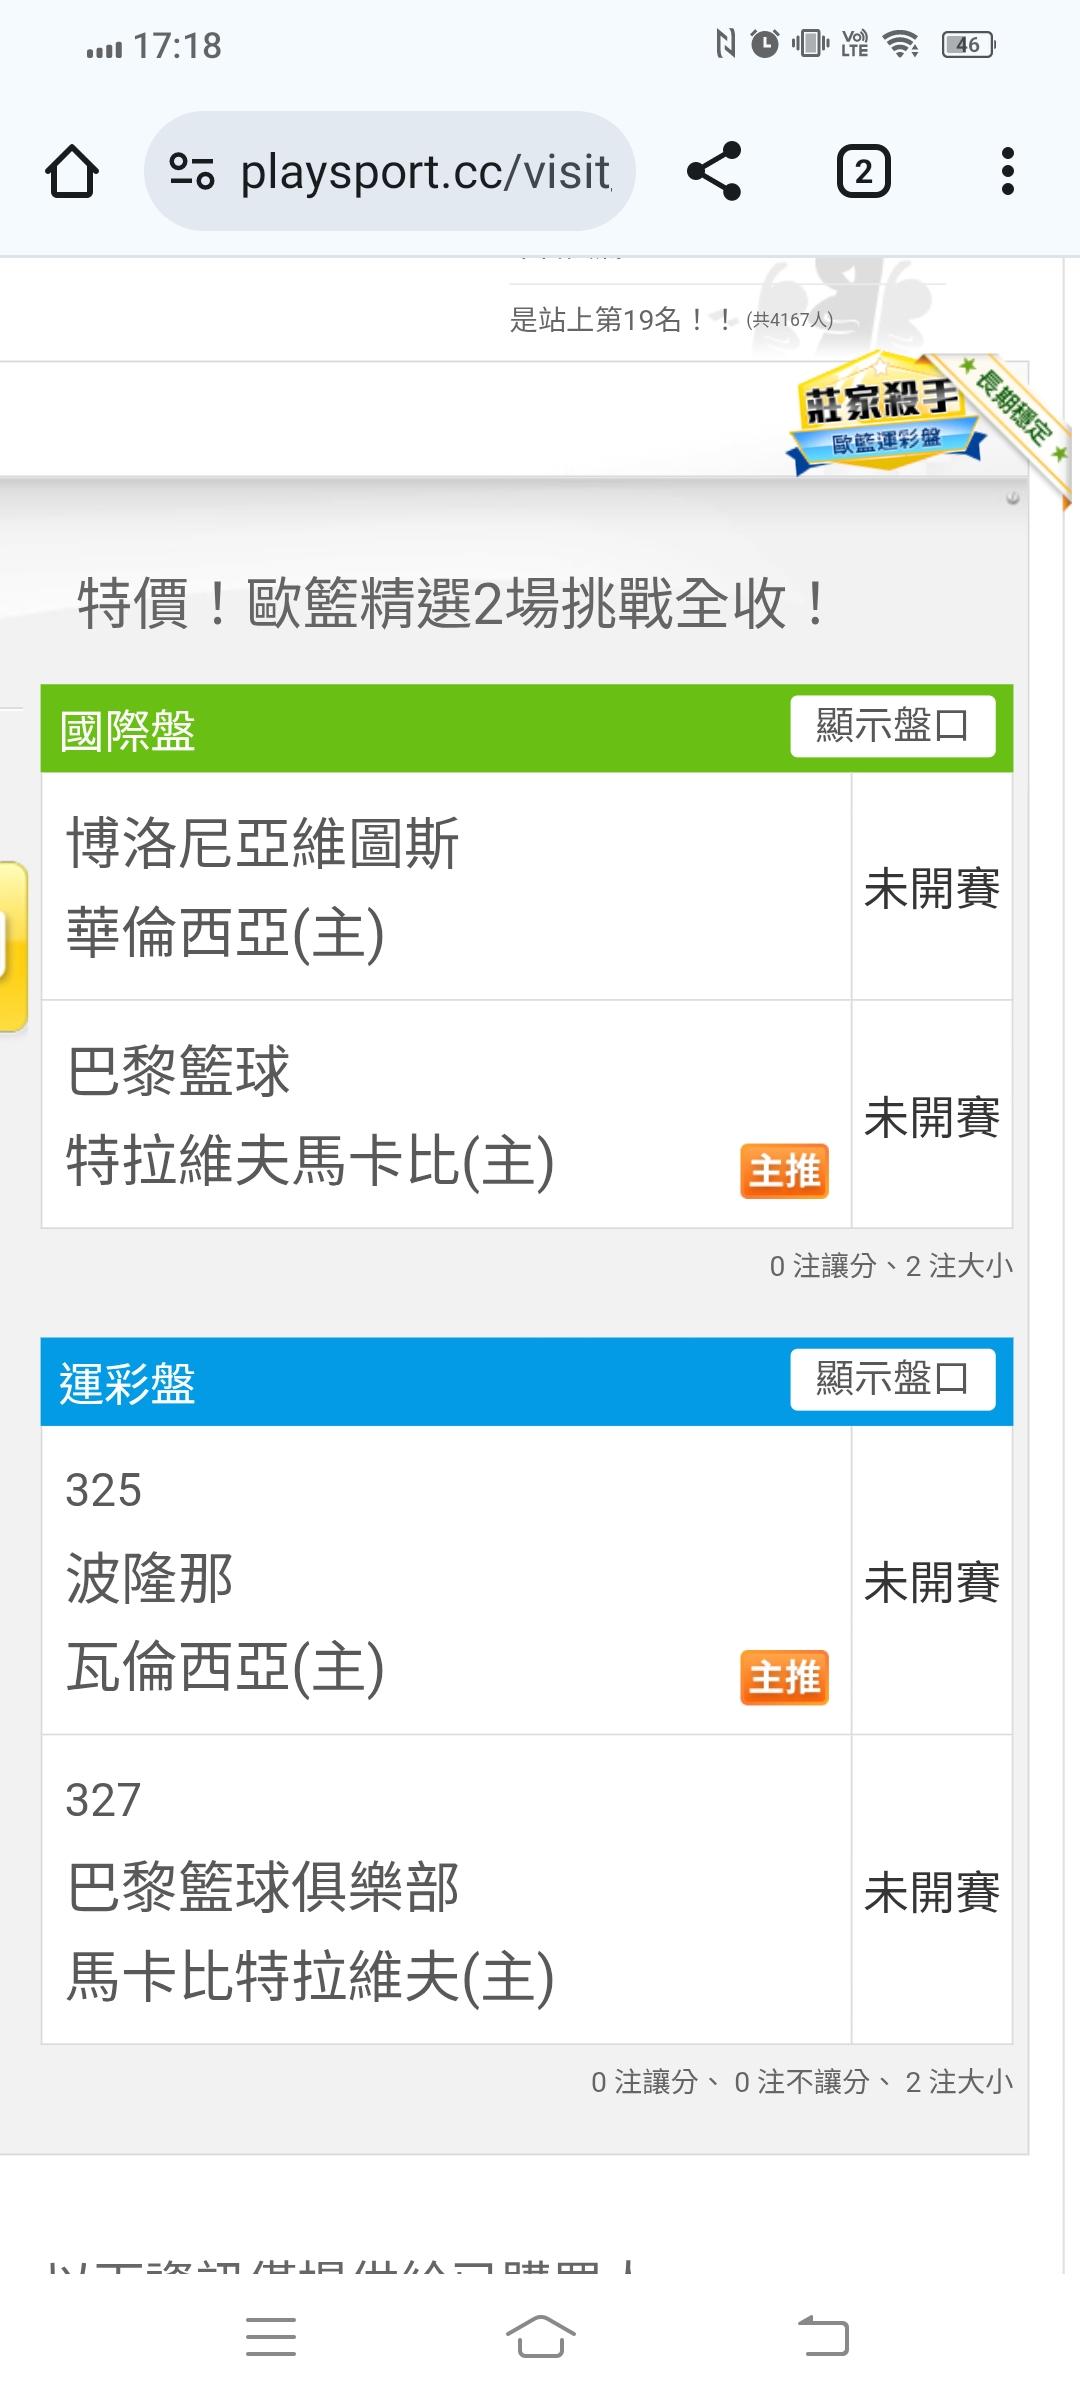This screenshot has width=1080, height=2400.
Task: Open the tab switcher showing 2 tabs
Action: tap(863, 172)
